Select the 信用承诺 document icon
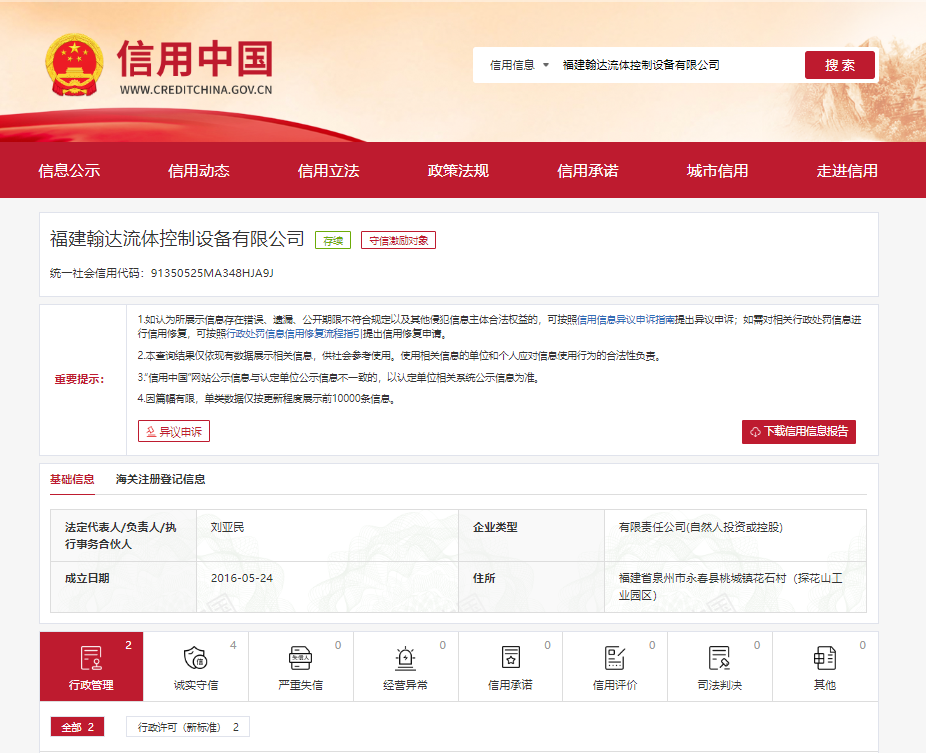Screen dimensions: 926x753 click(x=510, y=658)
